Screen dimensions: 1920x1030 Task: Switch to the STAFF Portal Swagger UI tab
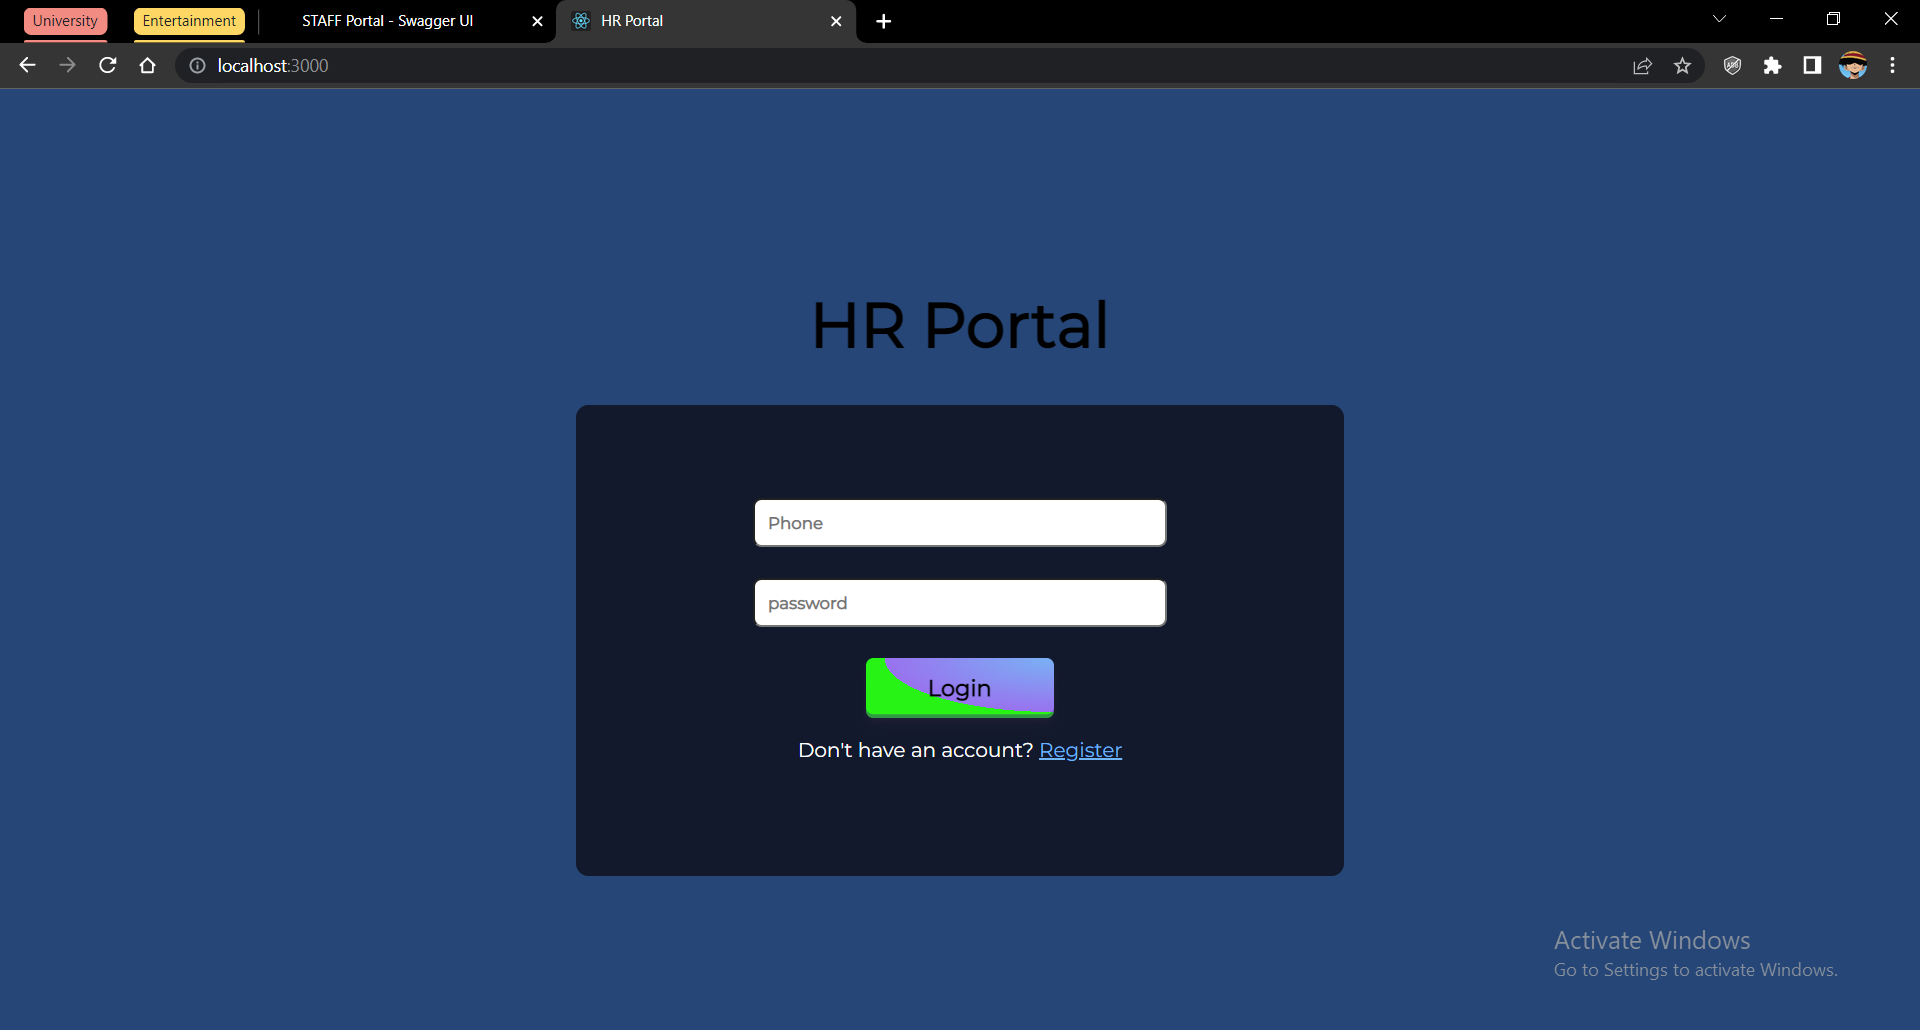point(388,20)
